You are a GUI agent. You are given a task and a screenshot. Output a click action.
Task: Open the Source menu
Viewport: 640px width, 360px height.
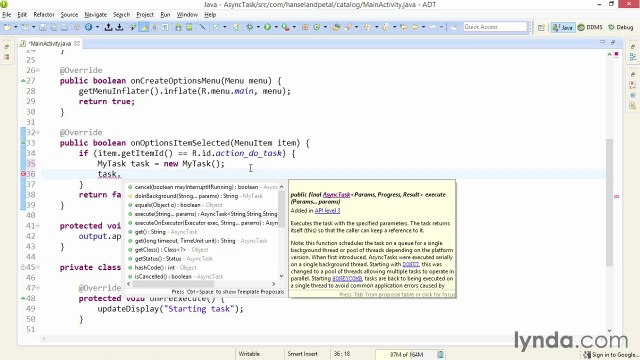(x=69, y=15)
